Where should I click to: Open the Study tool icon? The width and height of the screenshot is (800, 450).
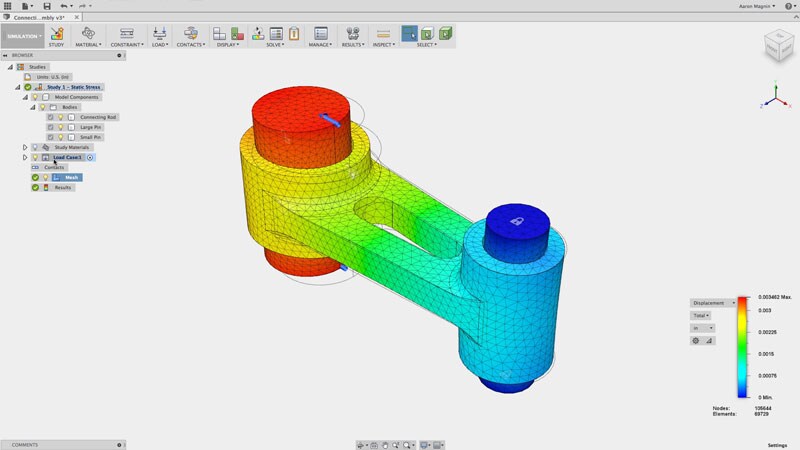[57, 34]
